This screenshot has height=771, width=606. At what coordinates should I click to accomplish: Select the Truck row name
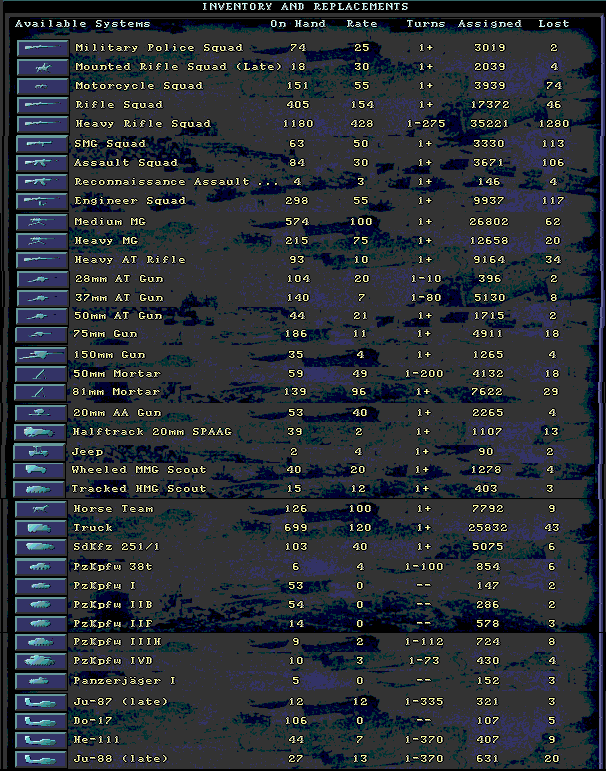(93, 528)
